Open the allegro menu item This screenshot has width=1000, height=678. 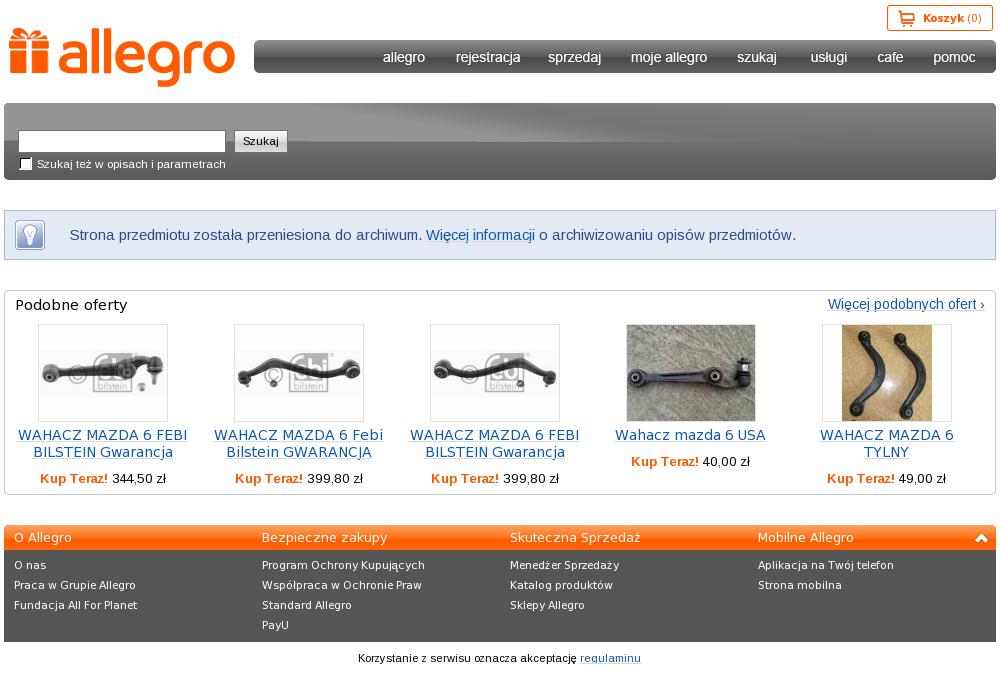(404, 57)
